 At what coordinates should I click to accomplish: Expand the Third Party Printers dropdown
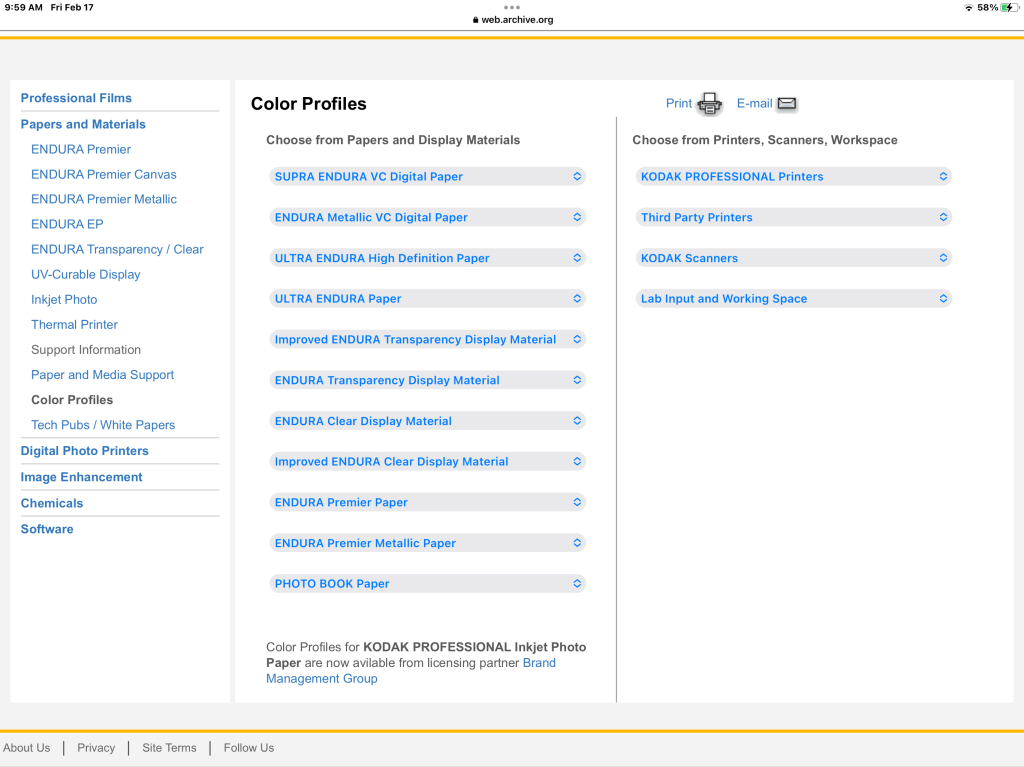[x=793, y=217]
